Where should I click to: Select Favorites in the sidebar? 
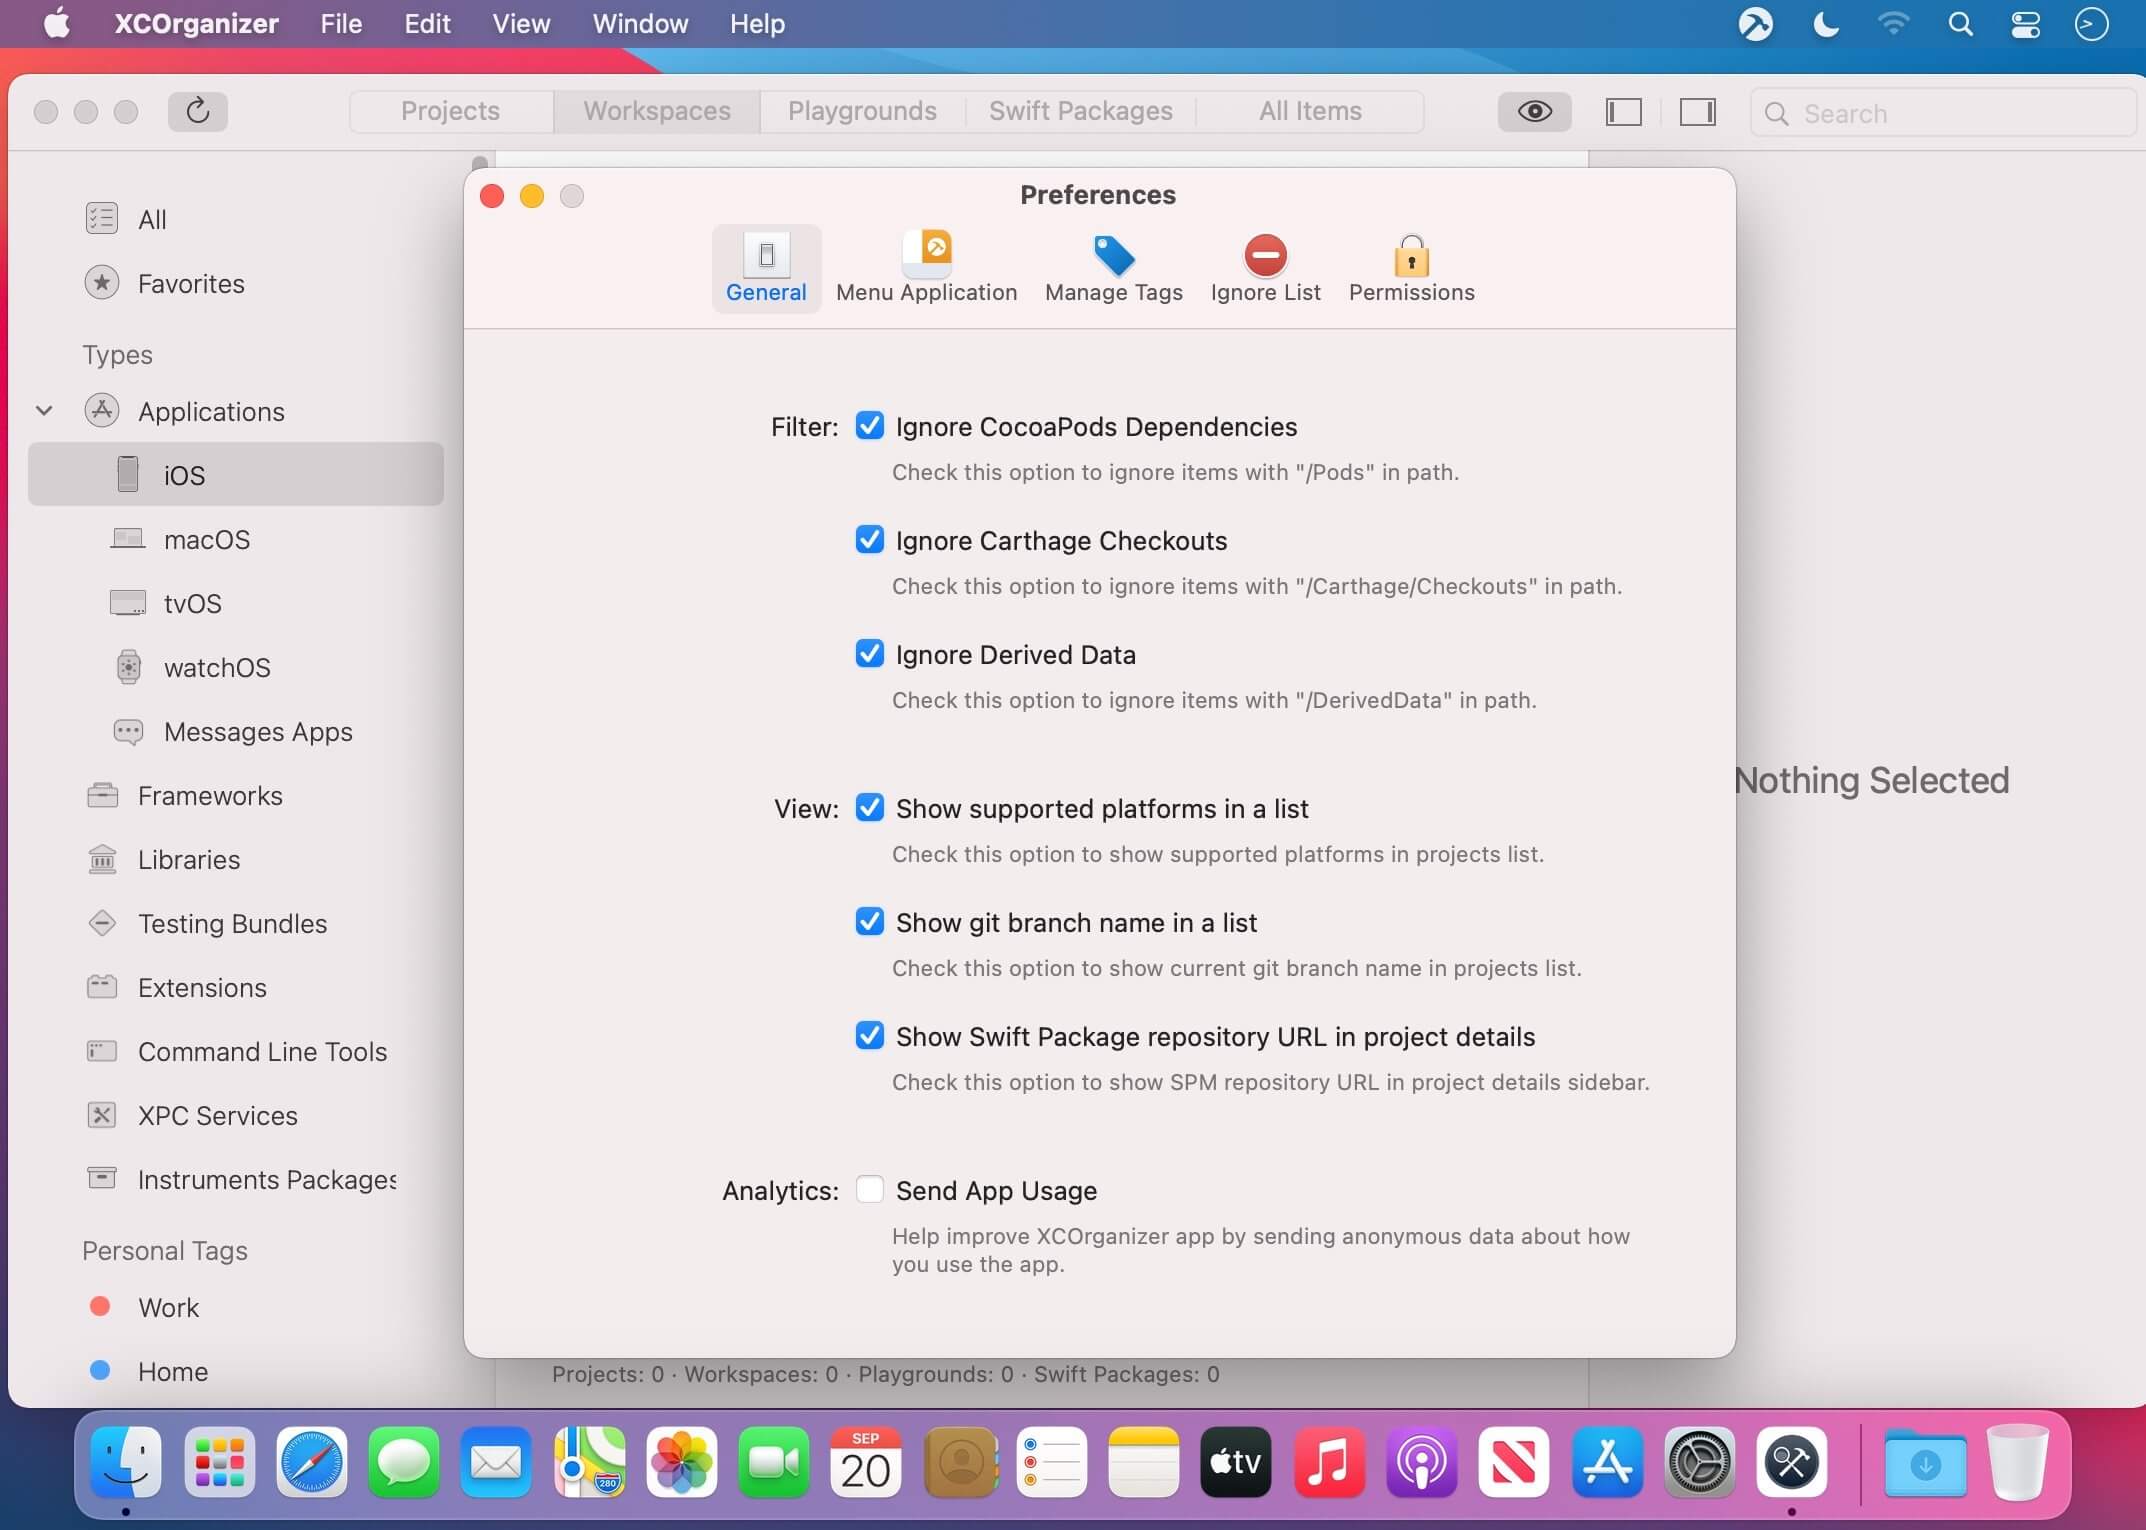pos(190,284)
